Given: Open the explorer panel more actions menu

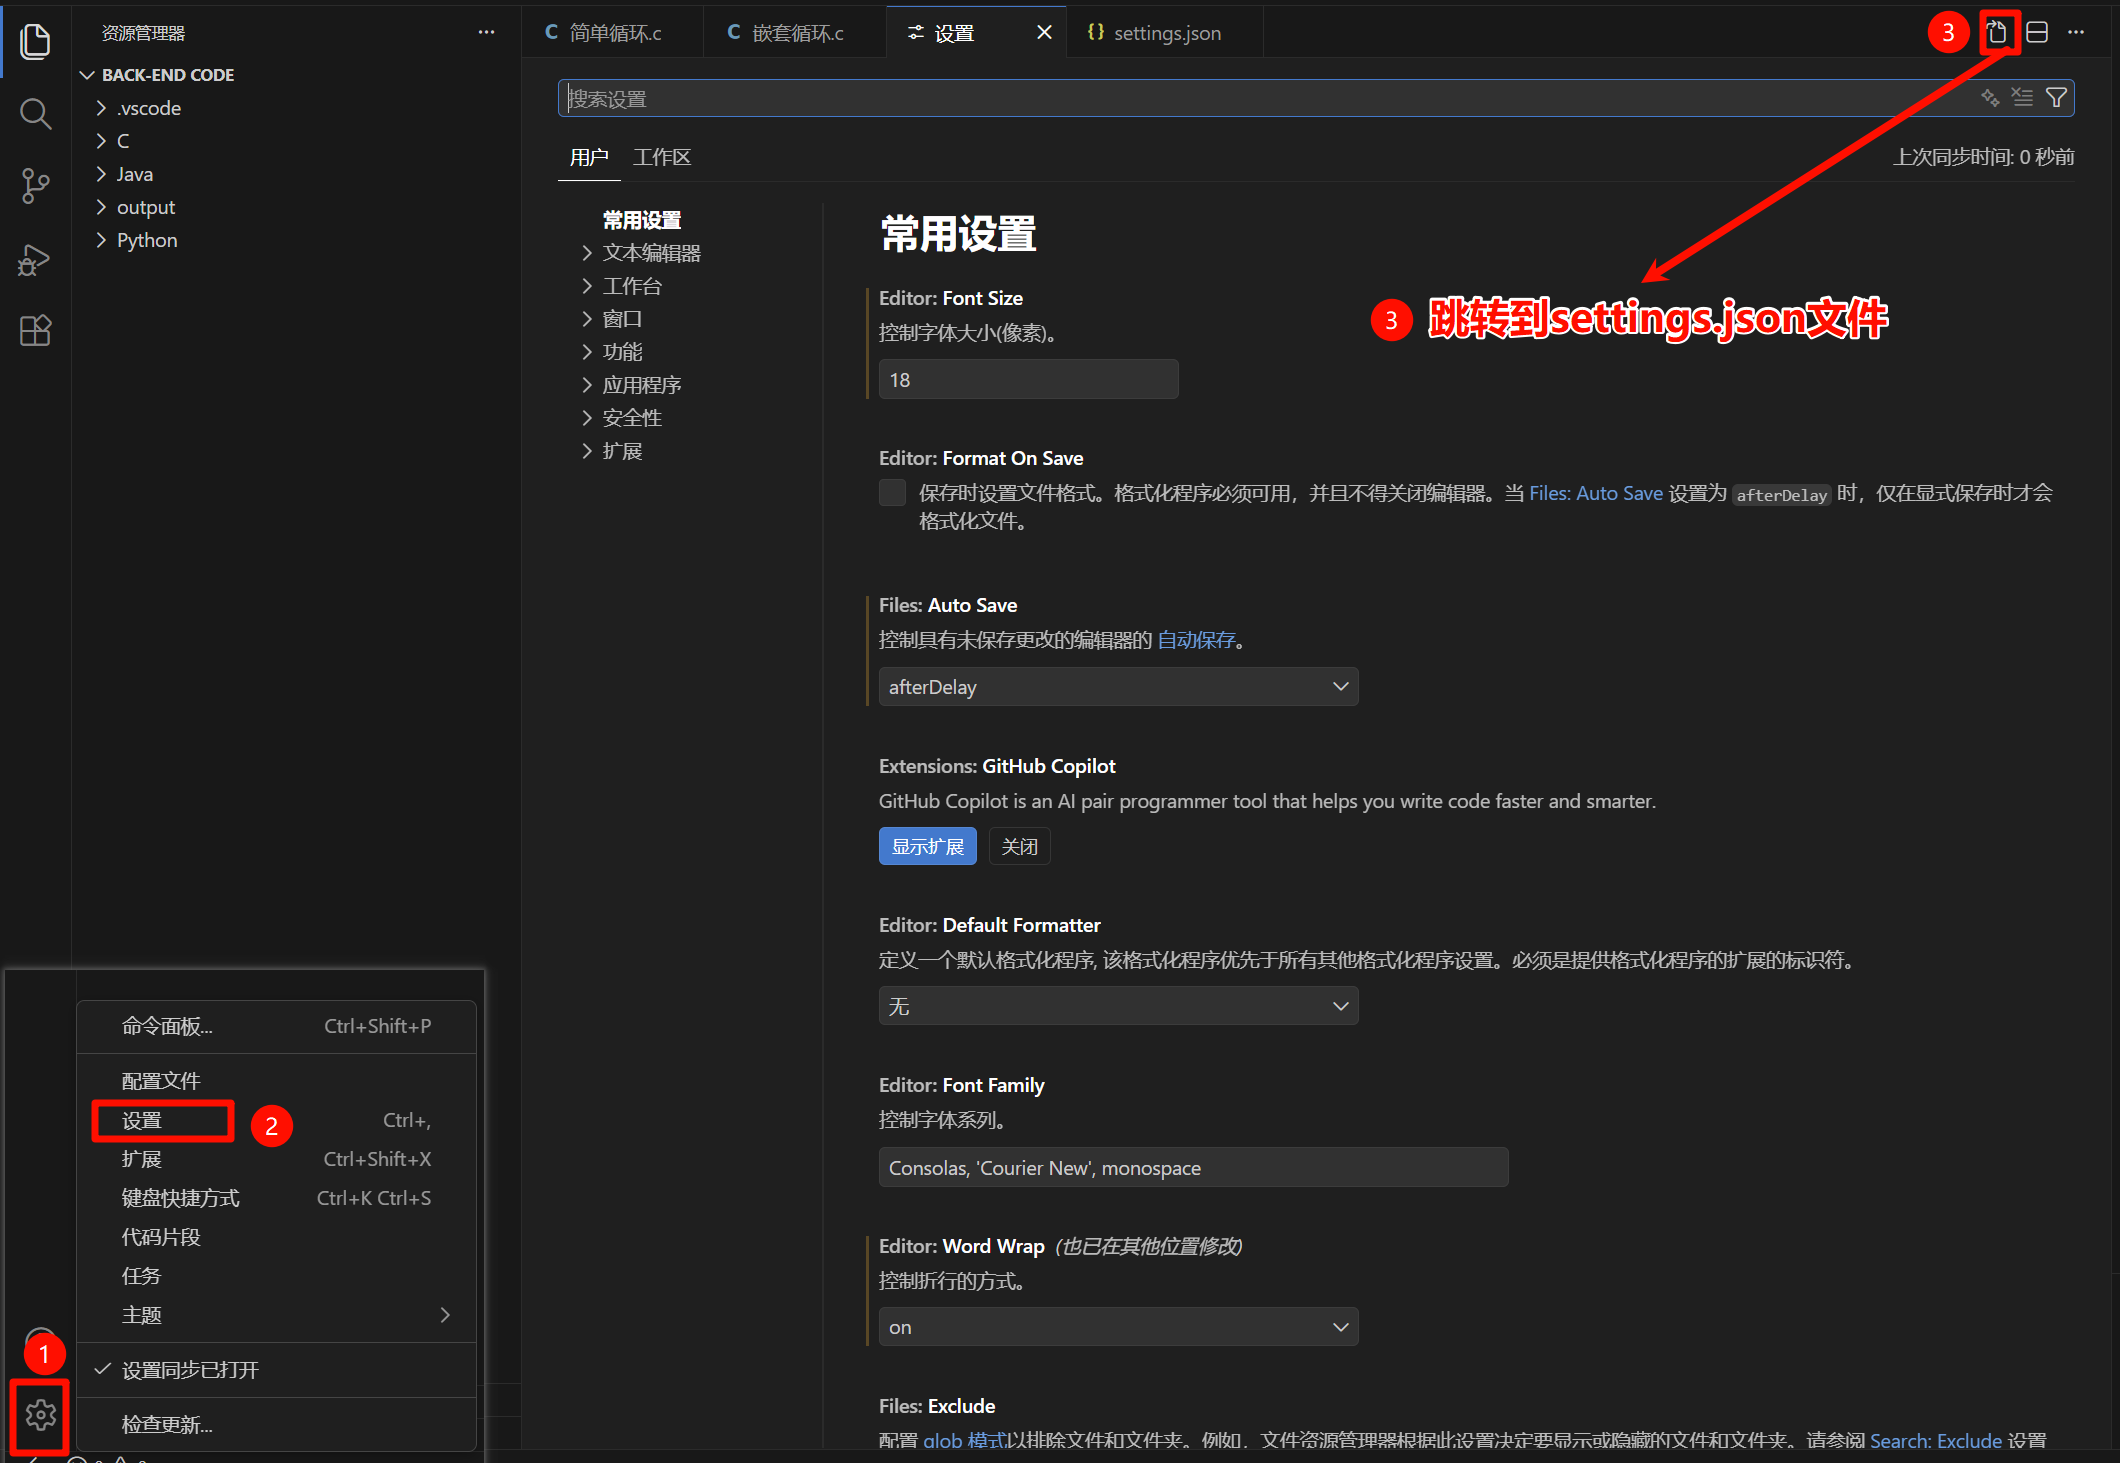Looking at the screenshot, I should click(486, 33).
